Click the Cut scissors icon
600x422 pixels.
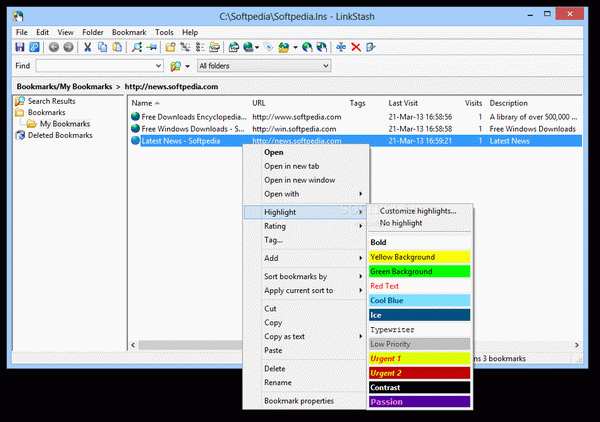click(88, 47)
